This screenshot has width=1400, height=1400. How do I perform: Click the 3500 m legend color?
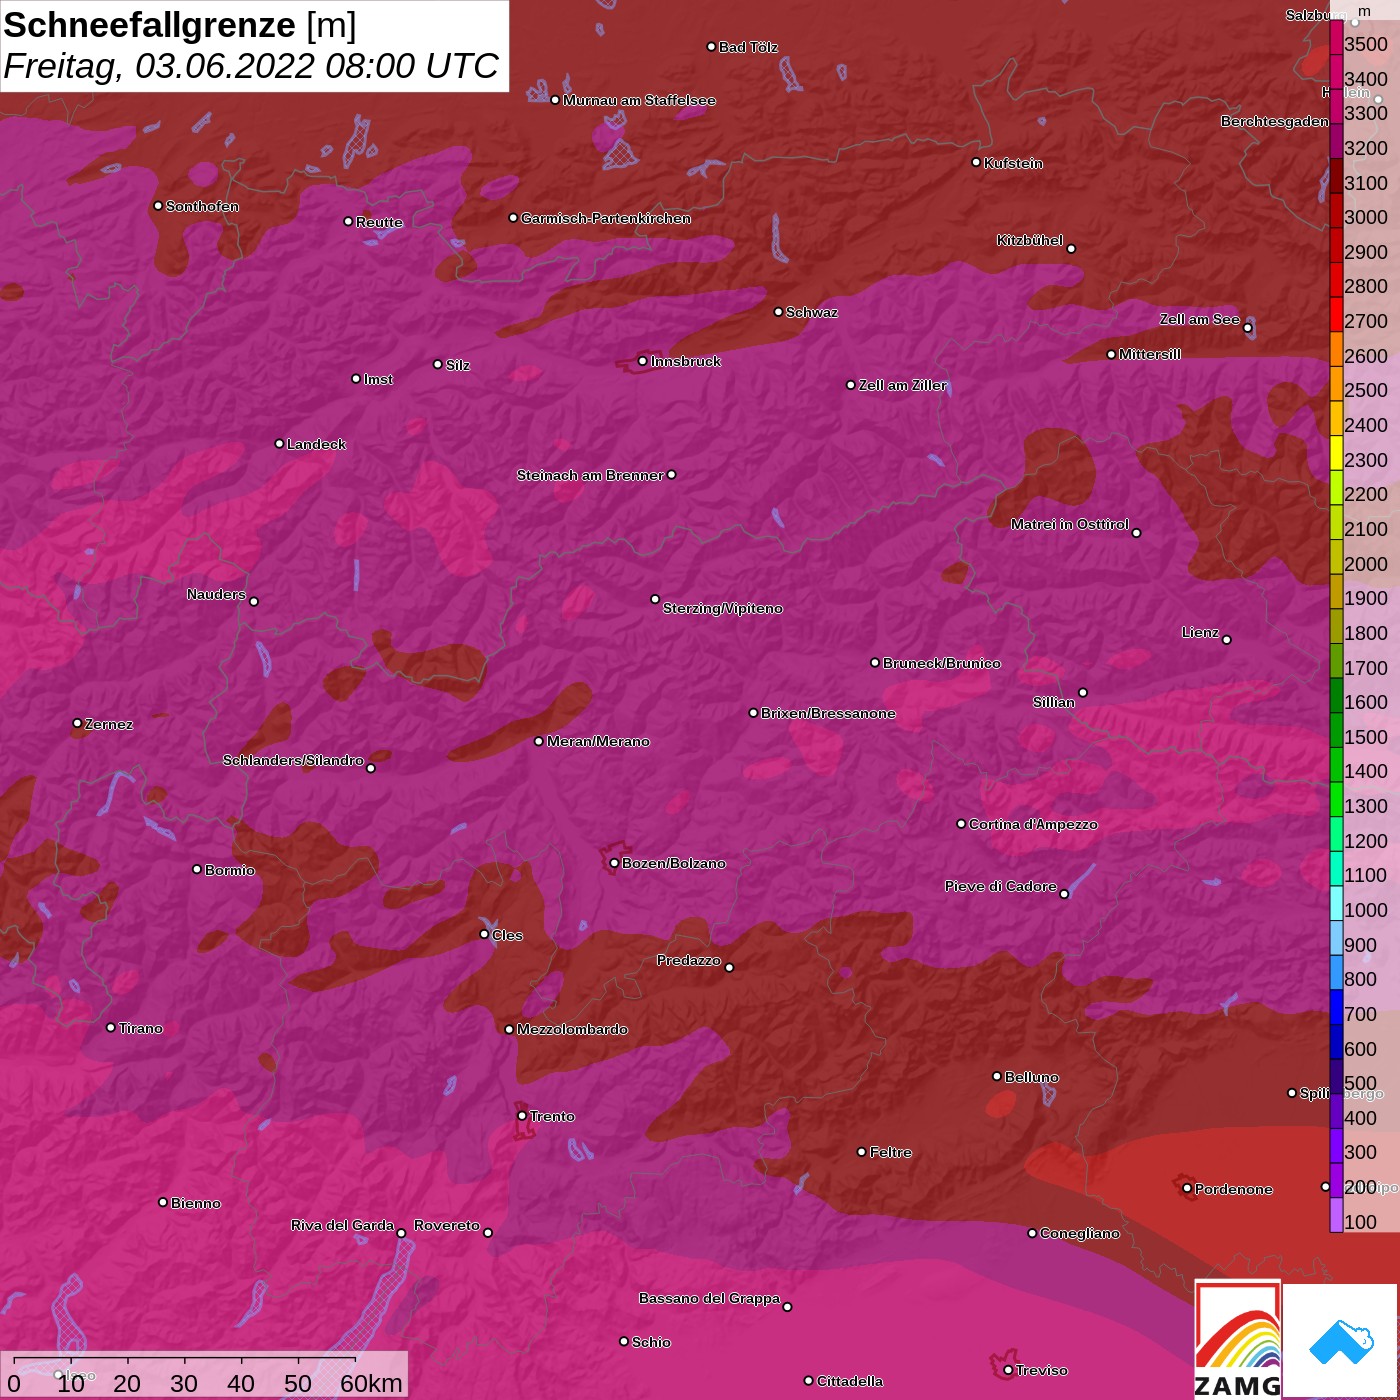(1336, 38)
